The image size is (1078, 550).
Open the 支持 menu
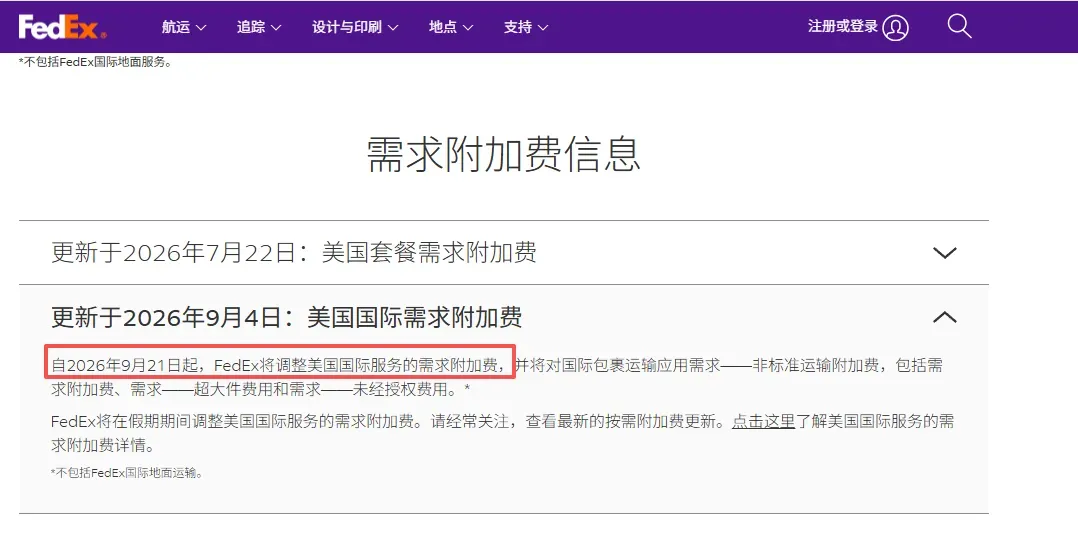[x=526, y=27]
